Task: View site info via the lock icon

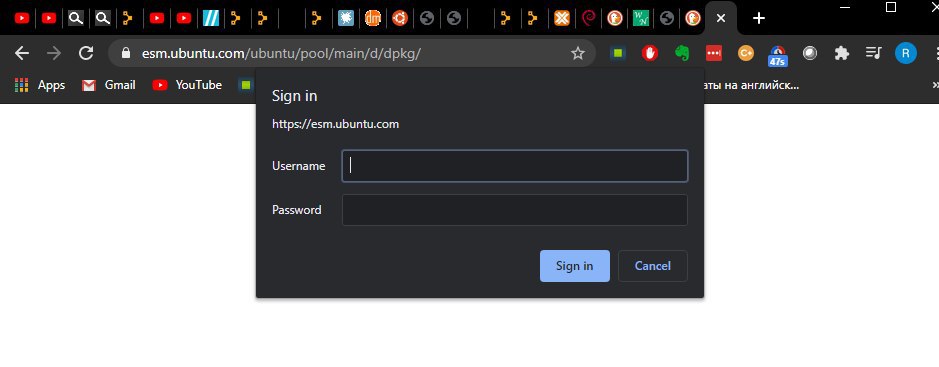Action: pyautogui.click(x=125, y=53)
